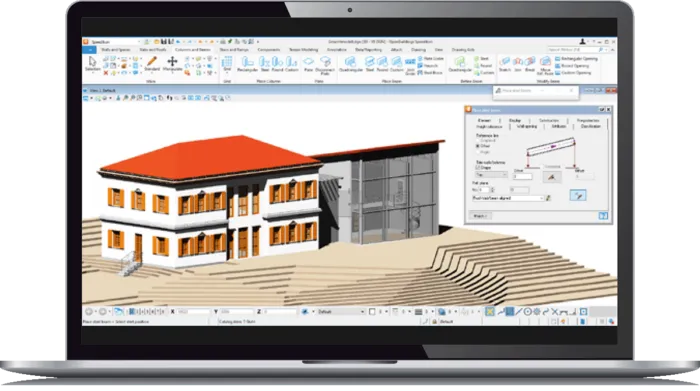
Task: Switch to Slabs and Roofs ribbon tab
Action: [153, 50]
